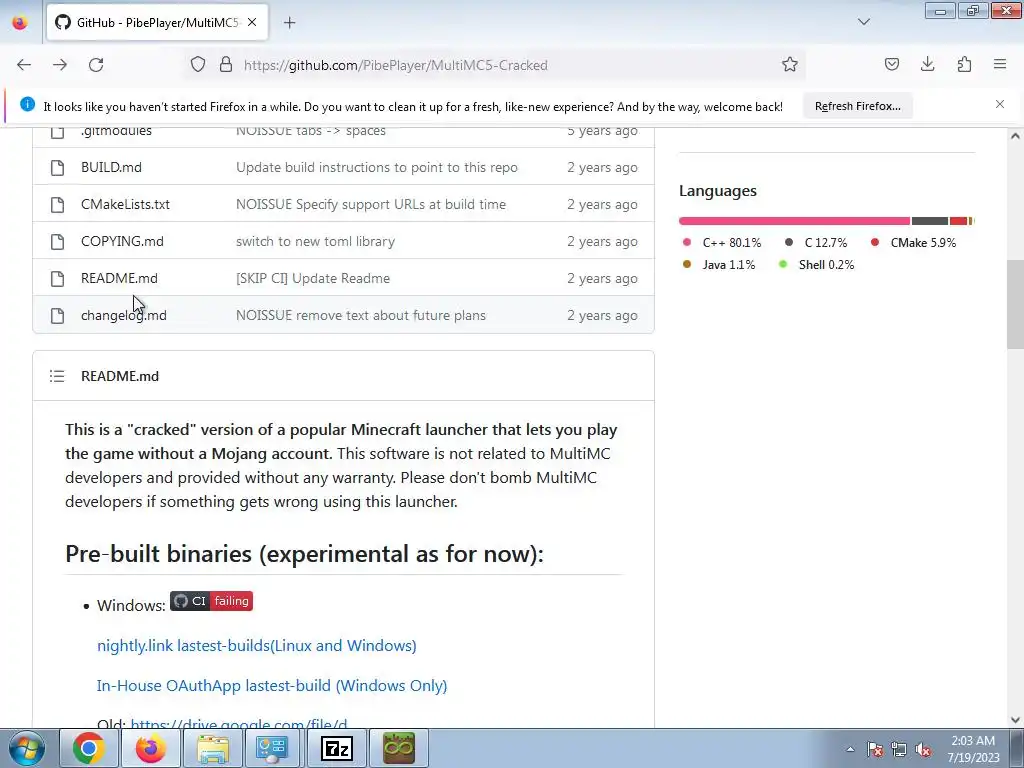Open commit 'NOISSUE Specify support URLs at build time'
This screenshot has height=768, width=1024.
click(371, 204)
